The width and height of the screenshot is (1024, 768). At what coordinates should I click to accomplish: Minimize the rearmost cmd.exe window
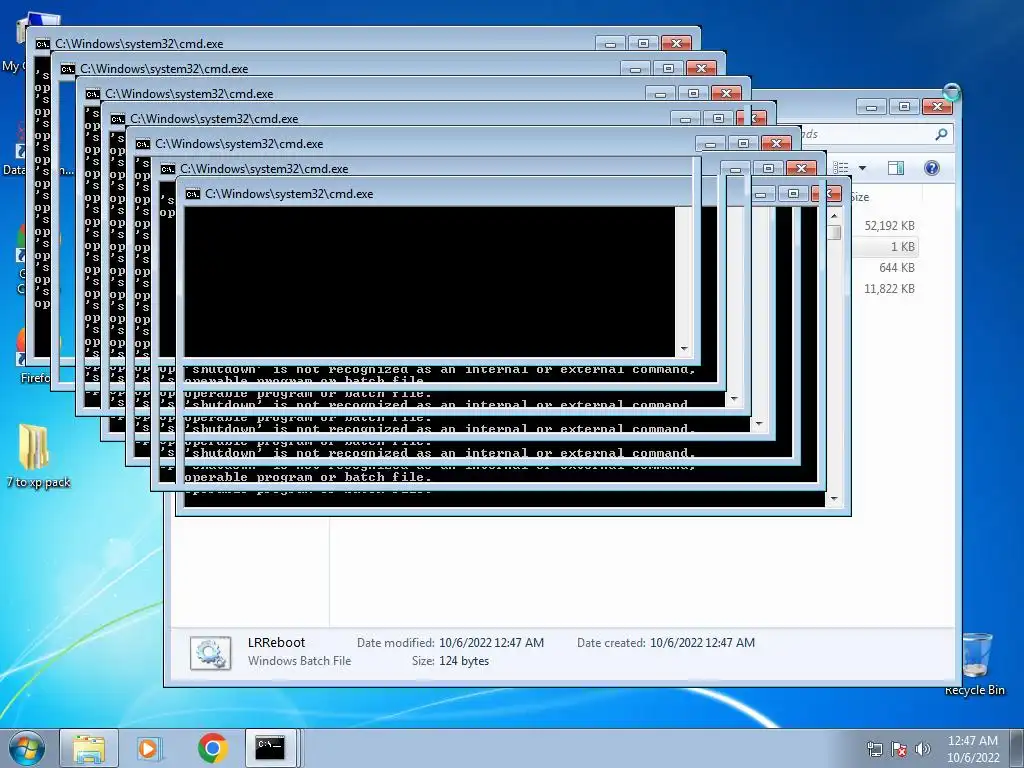pos(611,44)
